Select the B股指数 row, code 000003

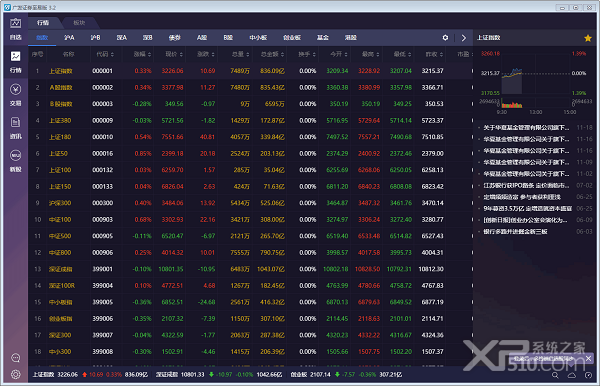tap(251, 104)
